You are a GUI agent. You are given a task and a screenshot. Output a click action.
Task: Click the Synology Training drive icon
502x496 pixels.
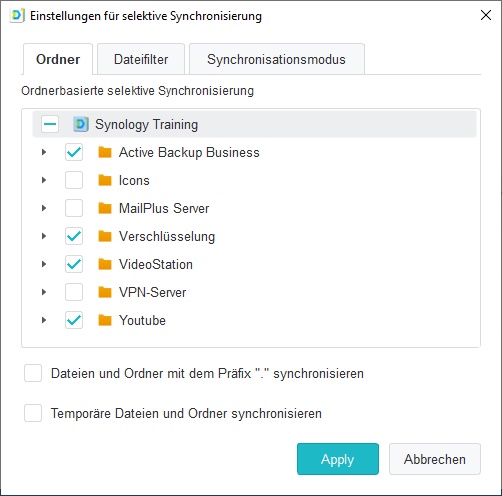81,124
